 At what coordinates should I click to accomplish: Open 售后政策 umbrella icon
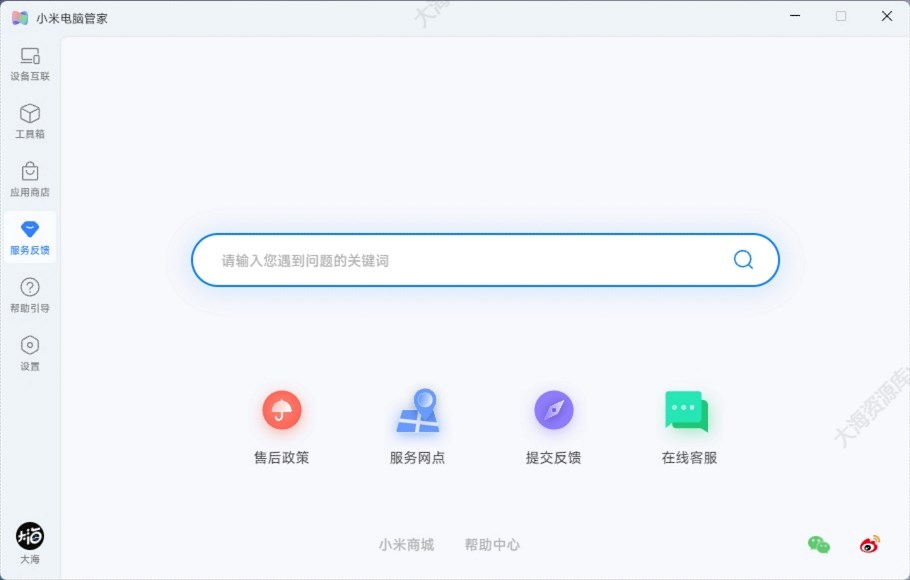pyautogui.click(x=281, y=410)
